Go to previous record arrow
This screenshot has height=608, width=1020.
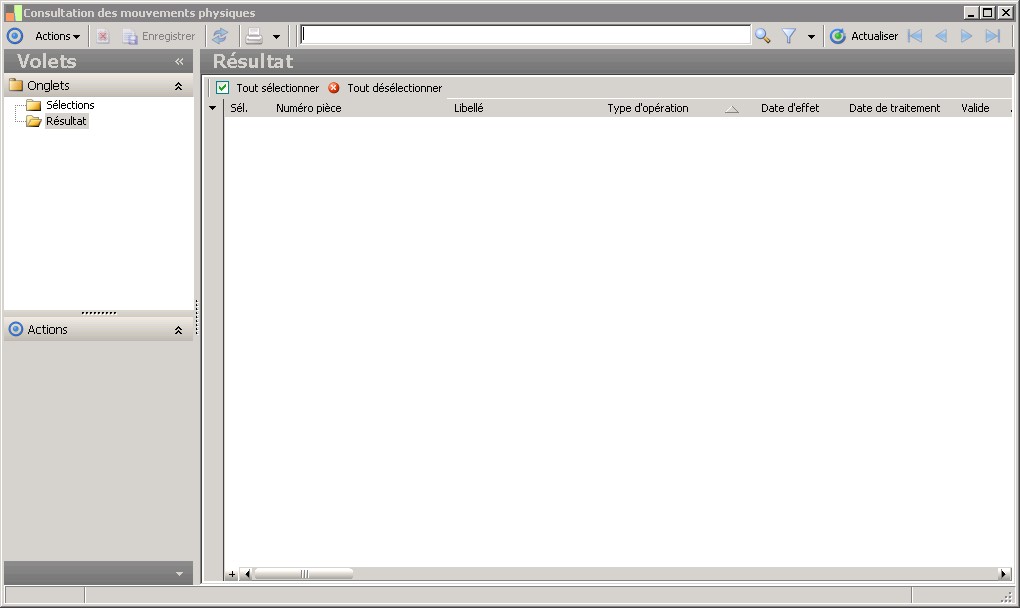[x=941, y=36]
